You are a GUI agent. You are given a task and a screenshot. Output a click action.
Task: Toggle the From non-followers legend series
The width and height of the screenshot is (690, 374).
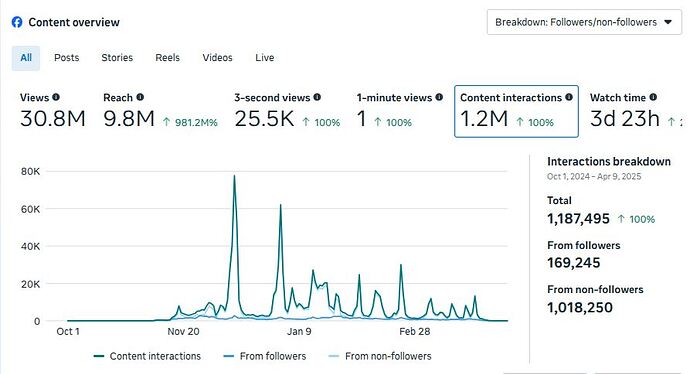(x=380, y=356)
